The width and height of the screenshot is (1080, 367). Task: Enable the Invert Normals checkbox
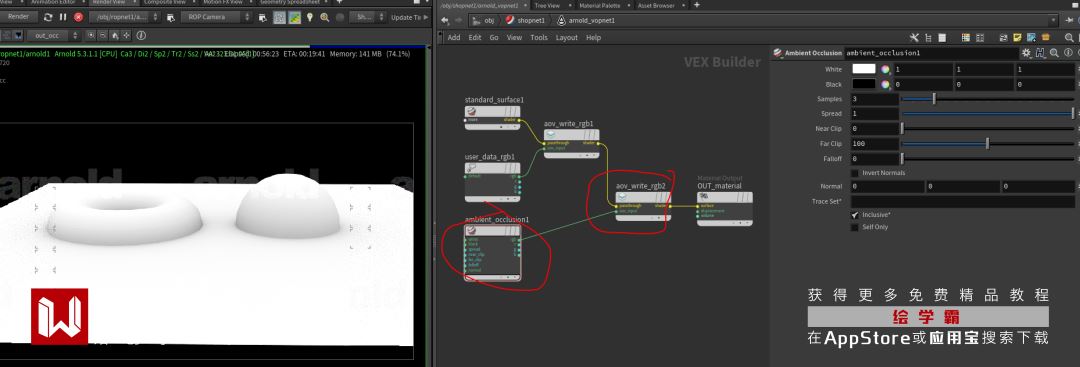click(855, 173)
